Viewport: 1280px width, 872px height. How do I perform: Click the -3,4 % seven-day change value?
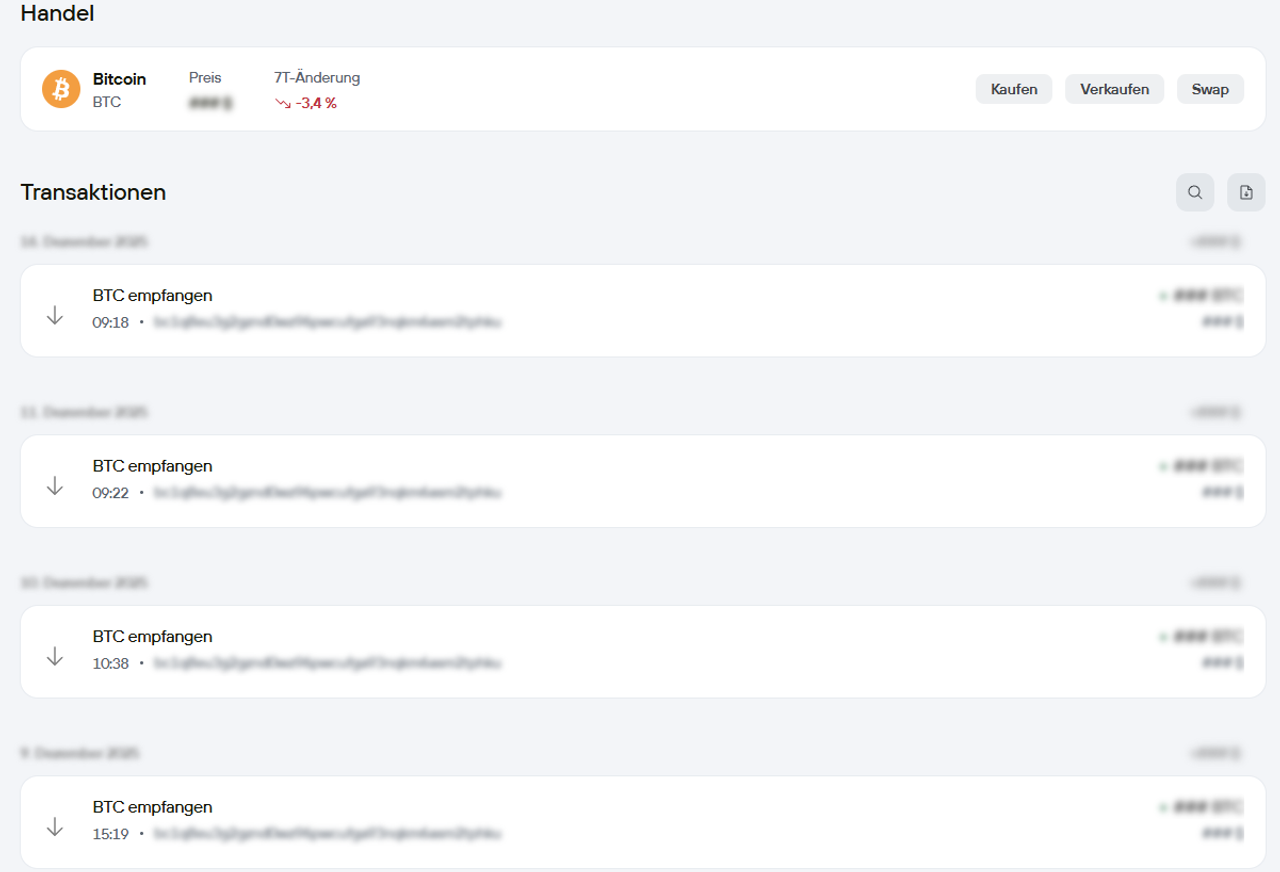pos(316,103)
